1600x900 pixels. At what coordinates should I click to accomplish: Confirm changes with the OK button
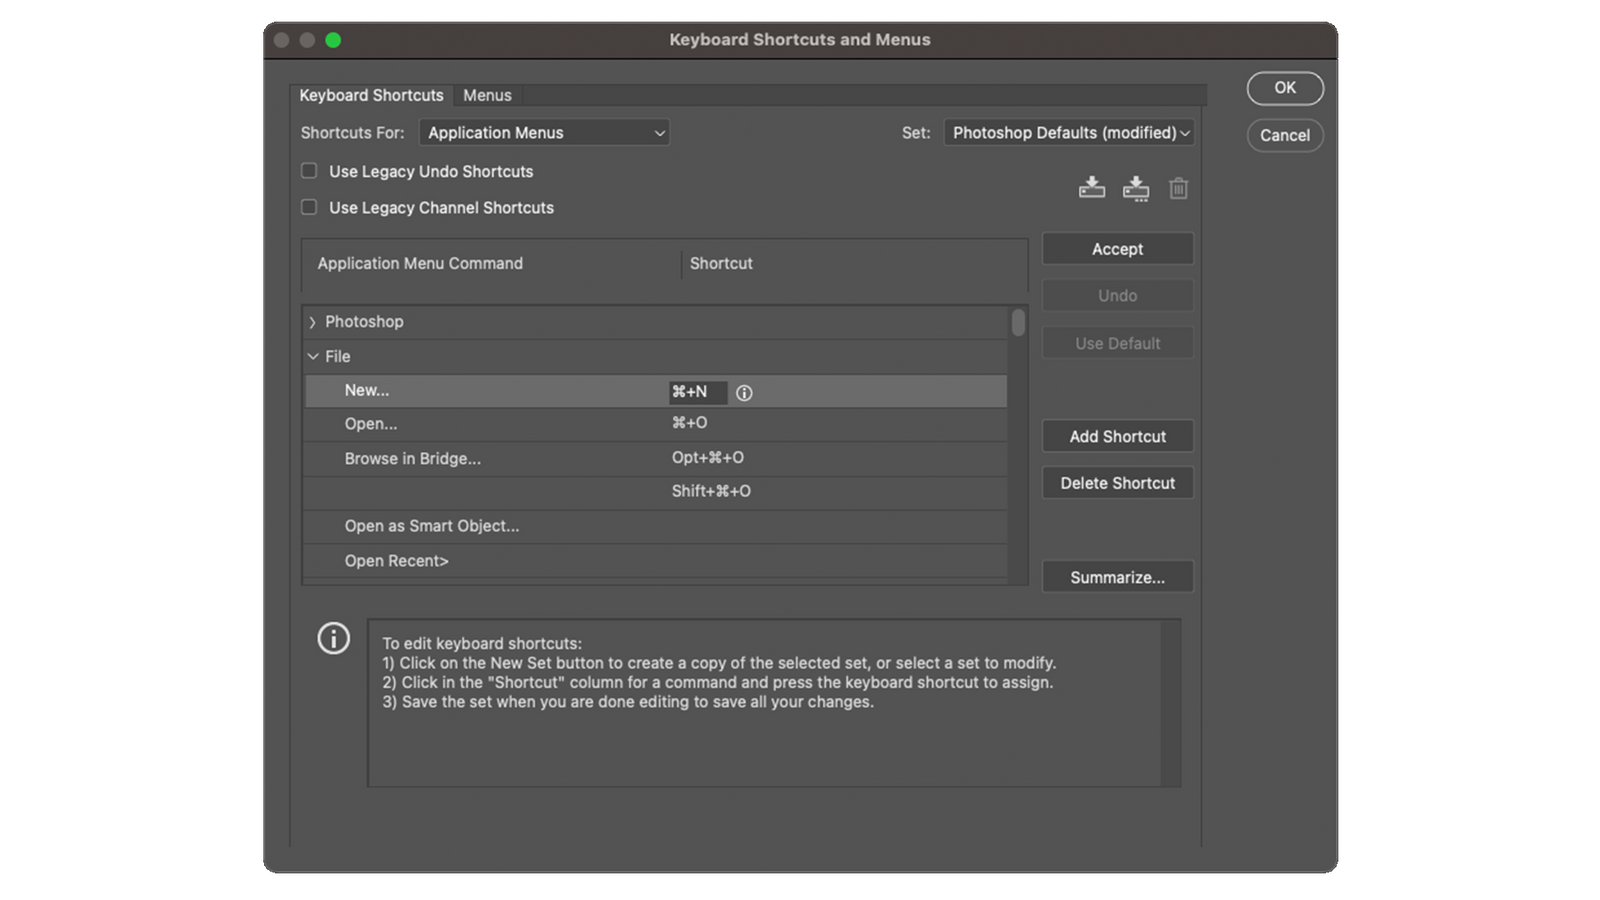click(x=1285, y=88)
